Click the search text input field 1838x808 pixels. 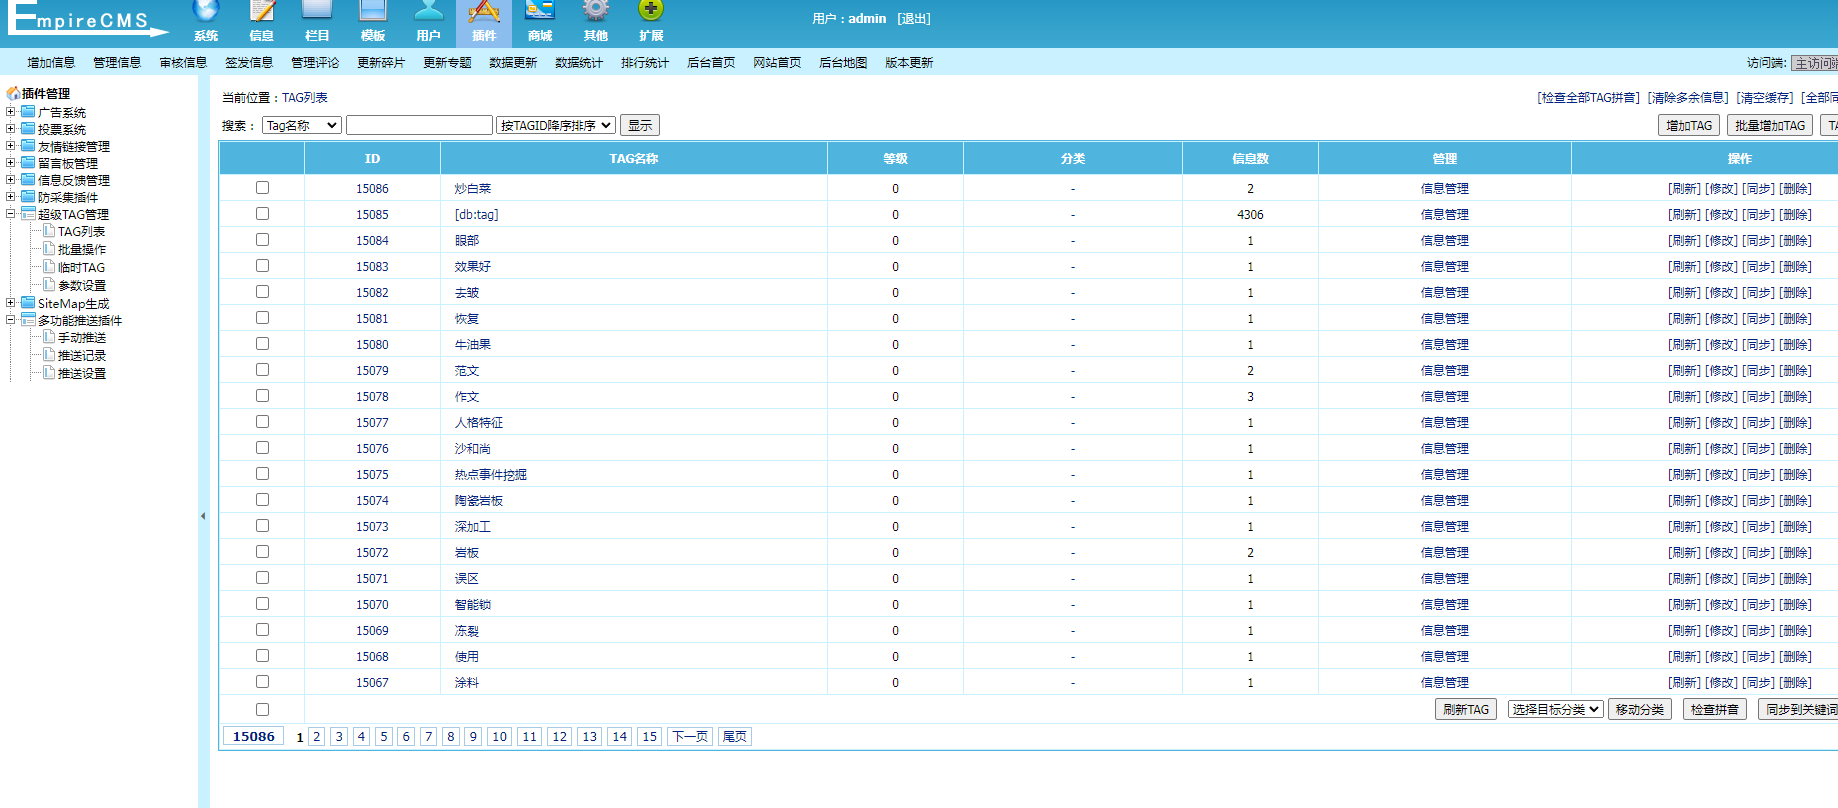tap(419, 125)
